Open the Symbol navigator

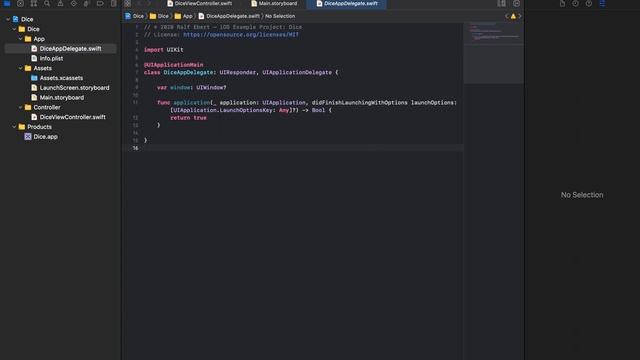tap(33, 4)
